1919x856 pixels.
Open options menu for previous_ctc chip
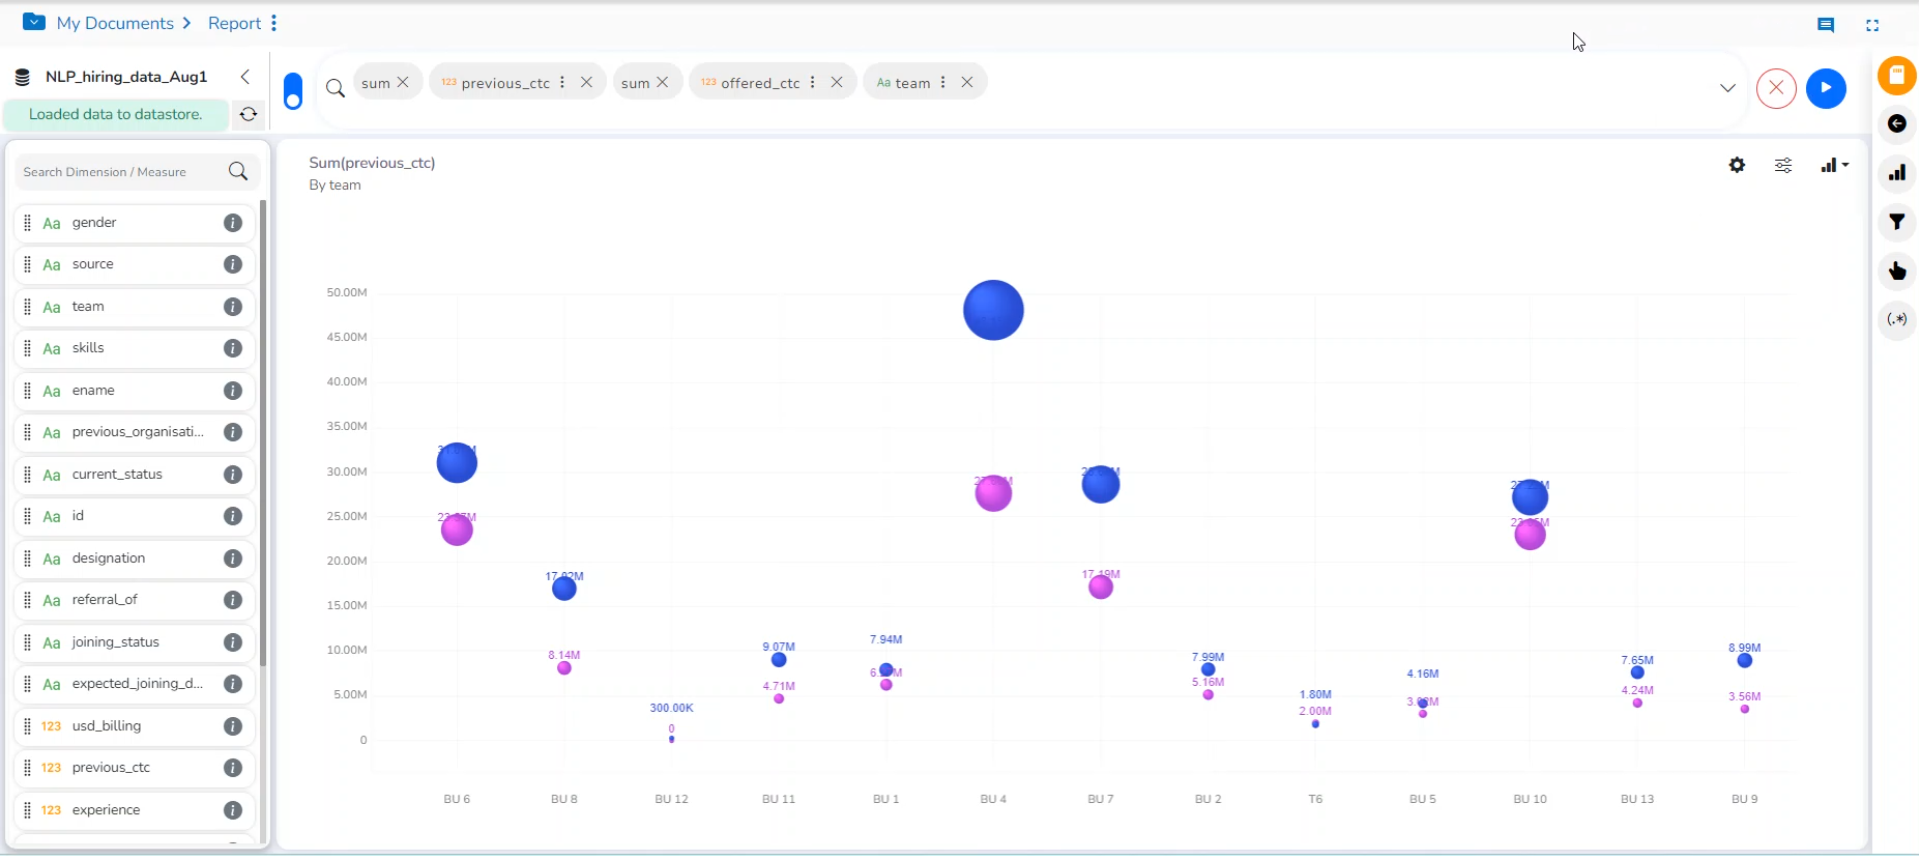(x=562, y=82)
